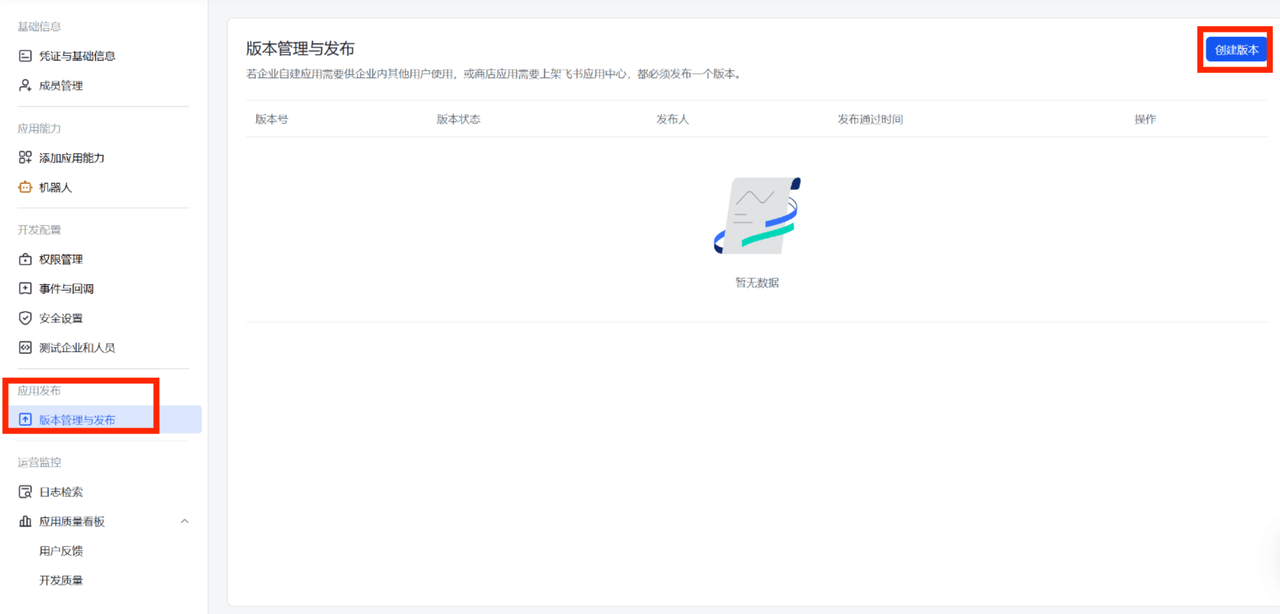Image resolution: width=1280 pixels, height=614 pixels.
Task: Open the 用户反馈 submenu item
Action: [61, 551]
